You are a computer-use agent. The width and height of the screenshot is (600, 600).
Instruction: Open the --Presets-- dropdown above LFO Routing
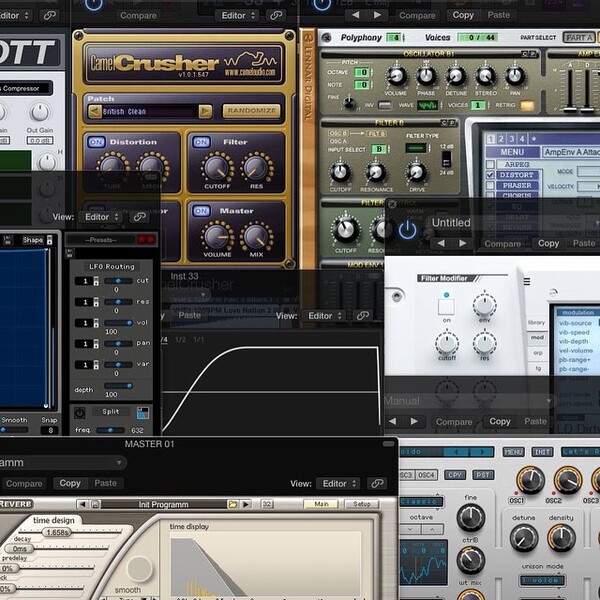click(102, 240)
